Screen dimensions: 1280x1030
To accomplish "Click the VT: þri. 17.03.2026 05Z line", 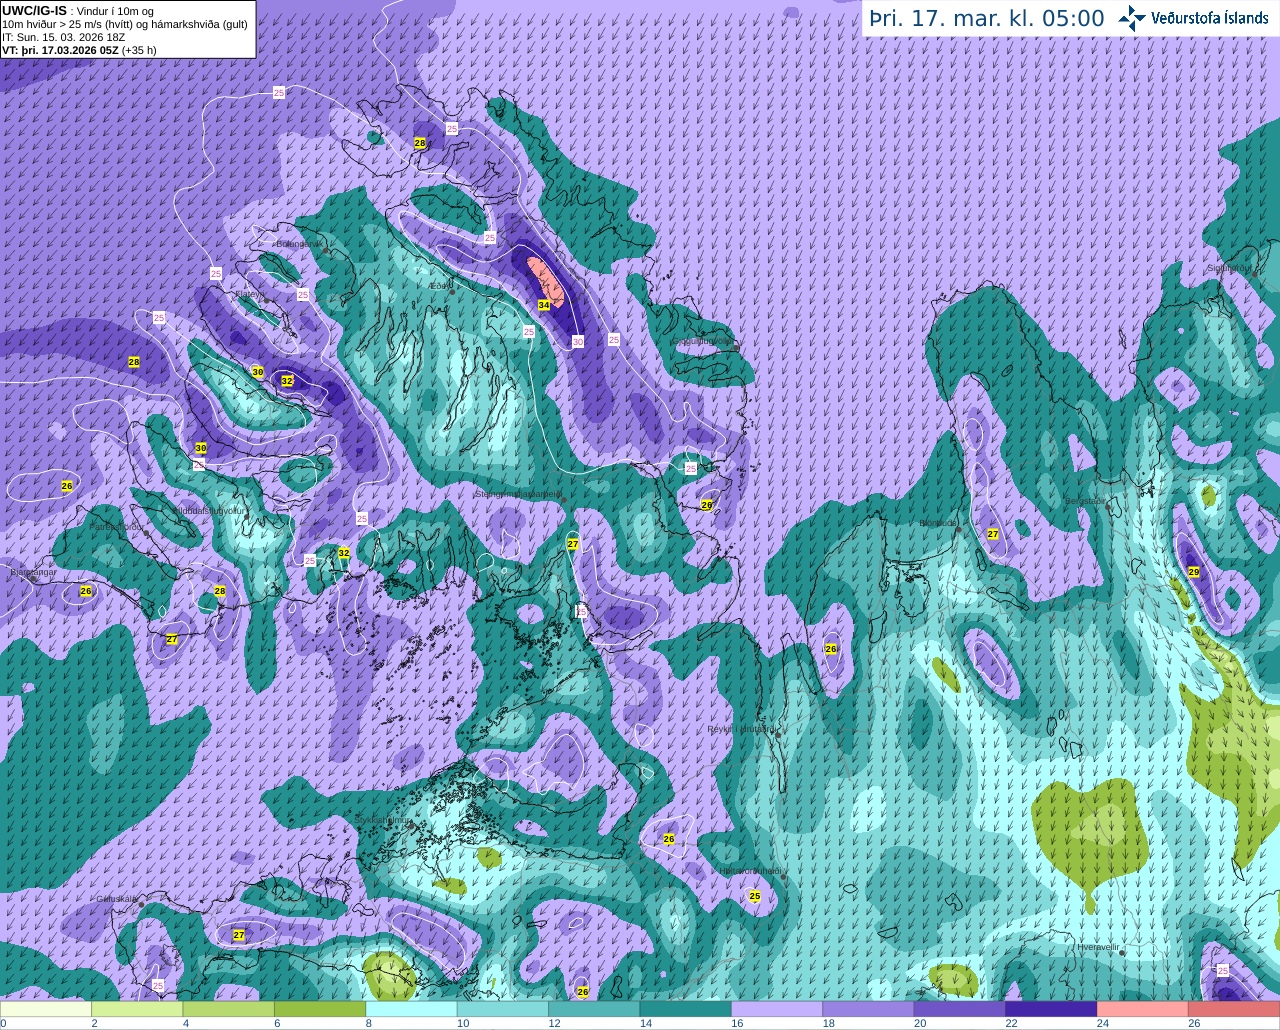I will coord(79,50).
